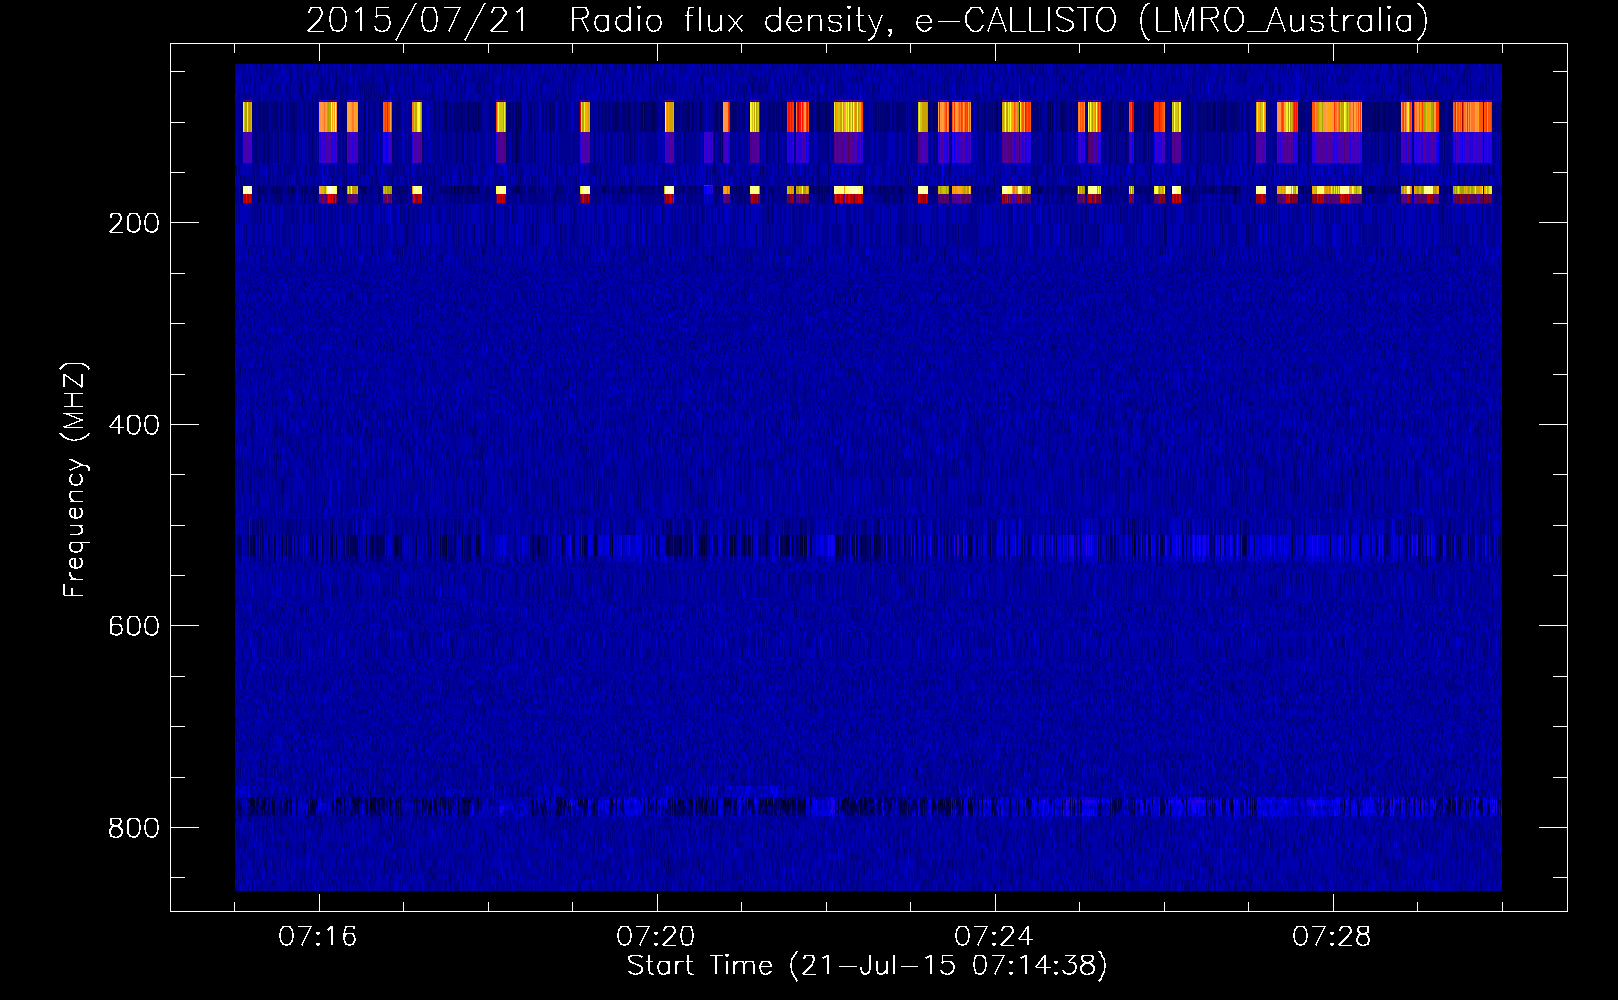Click the plot title showing 2015/07/21
The image size is (1618, 1000).
(x=867, y=20)
